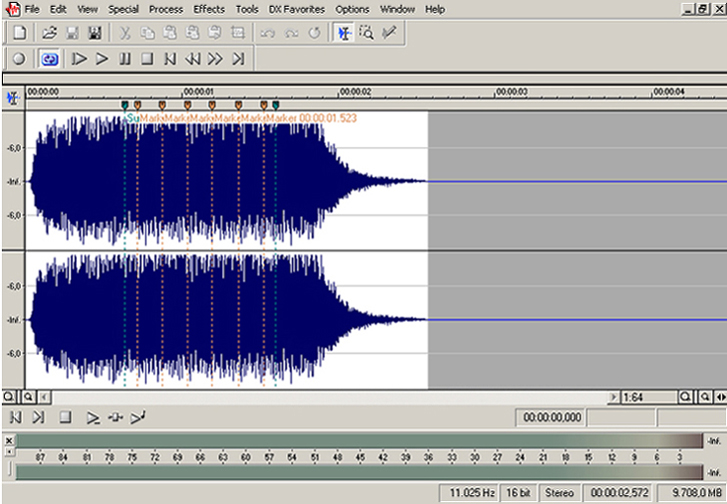Toggle Loop Playback mode
The image size is (727, 504).
point(49,59)
